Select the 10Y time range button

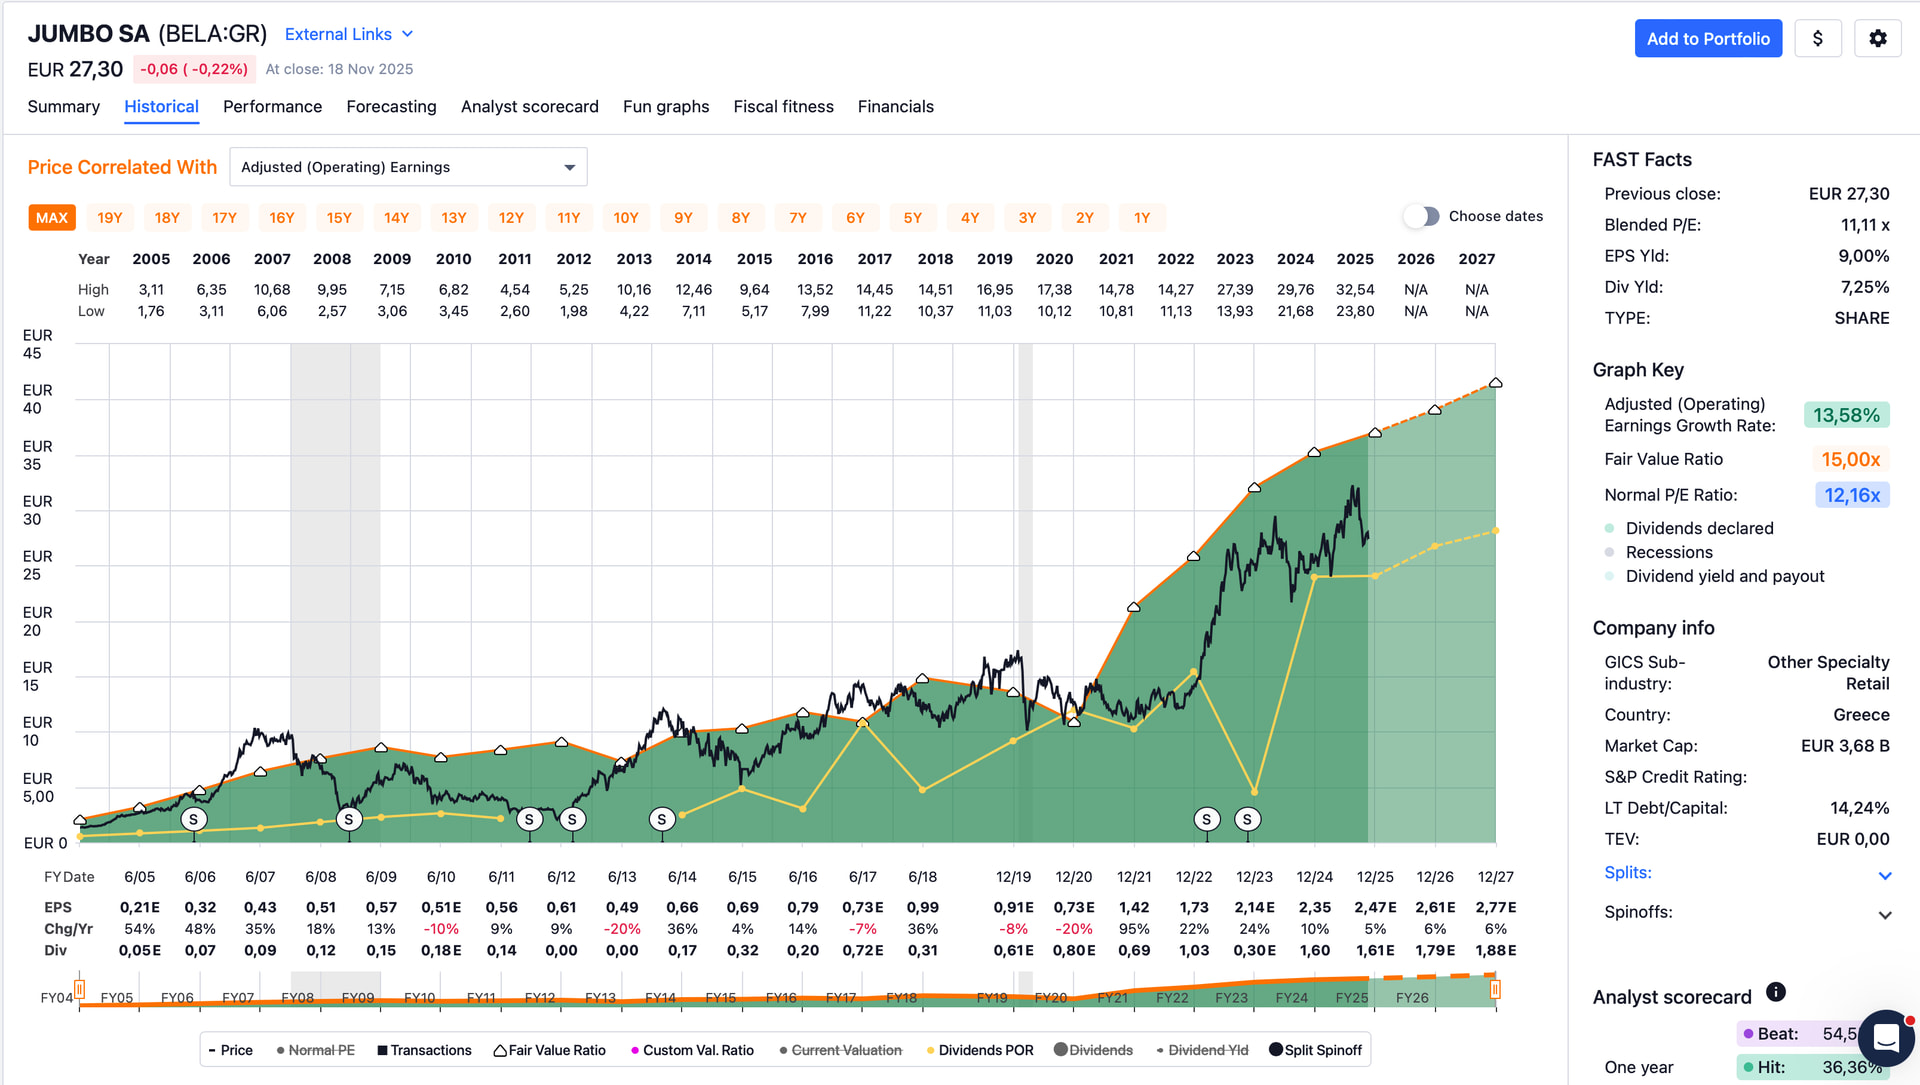click(x=626, y=218)
